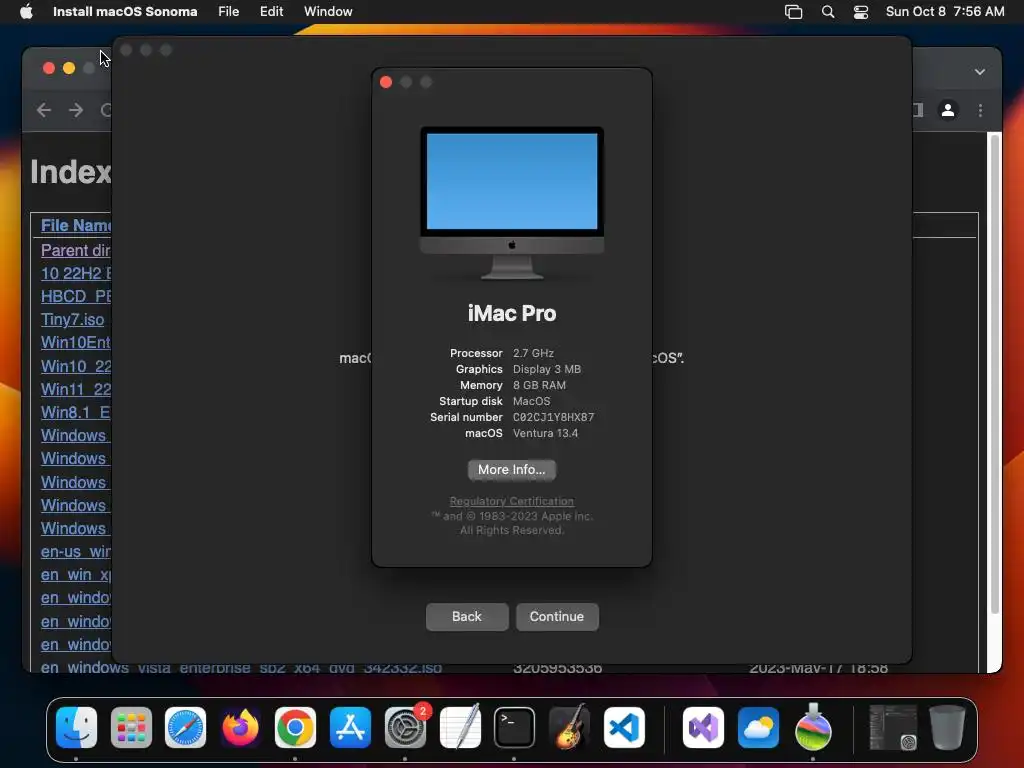Viewport: 1024px width, 768px height.
Task: Click the Continue button in installer
Action: [x=556, y=616]
